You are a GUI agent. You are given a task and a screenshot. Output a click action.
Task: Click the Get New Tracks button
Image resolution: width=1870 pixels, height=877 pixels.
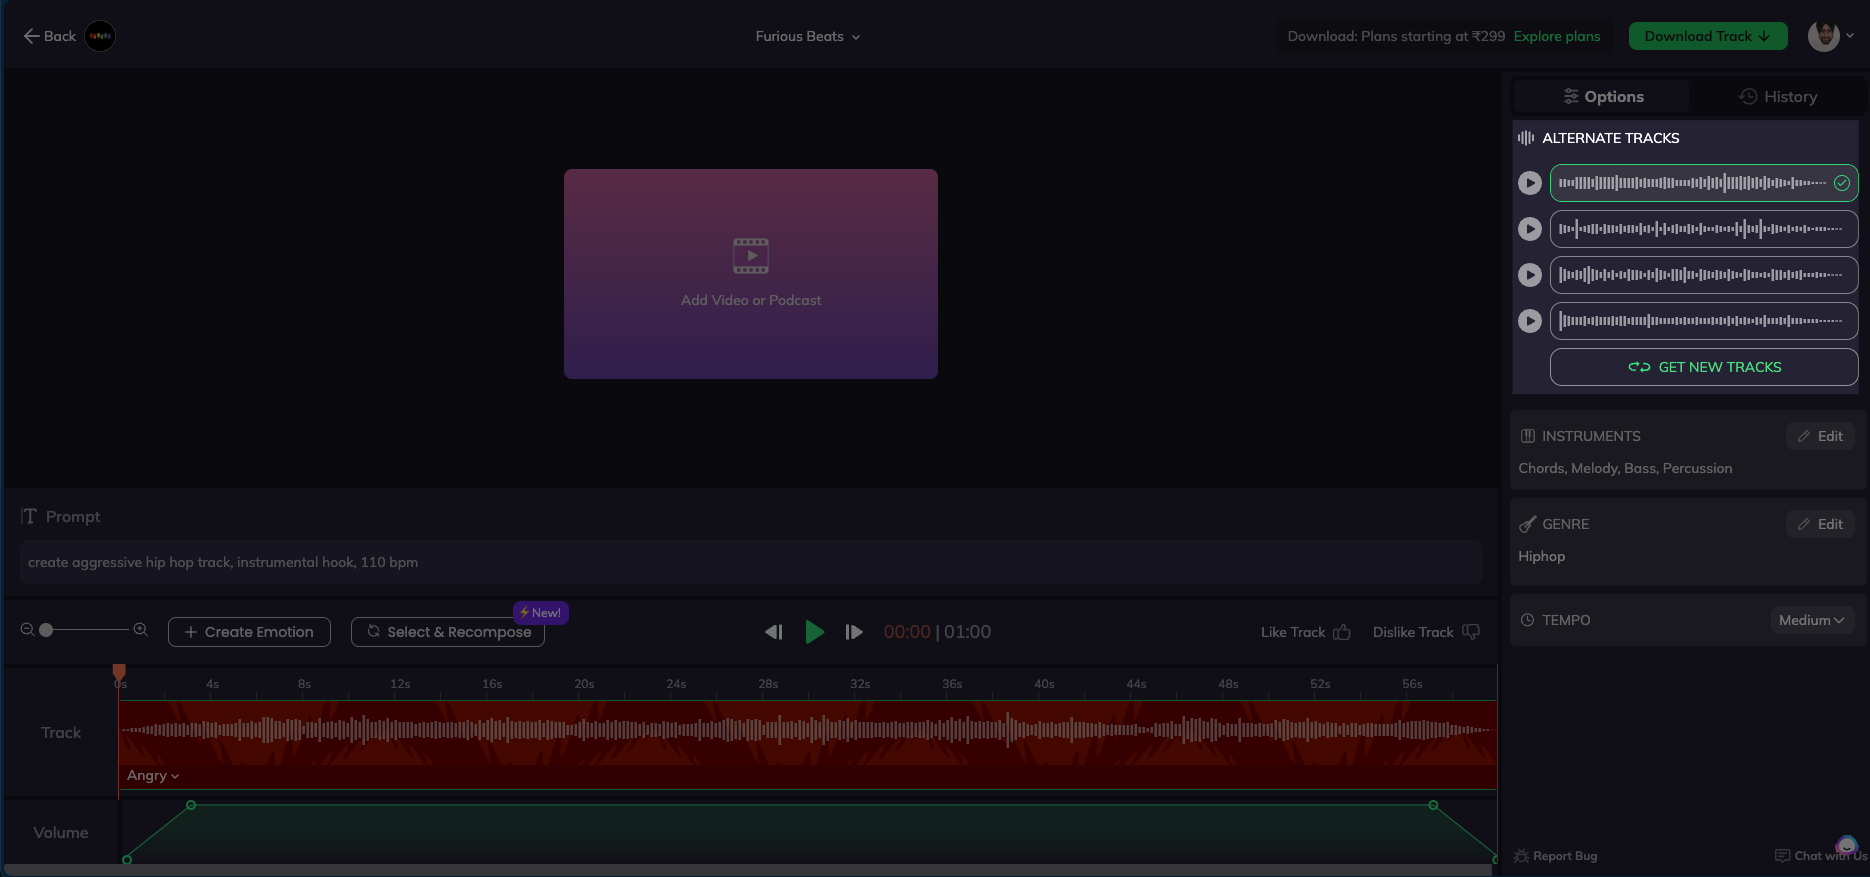click(1703, 367)
